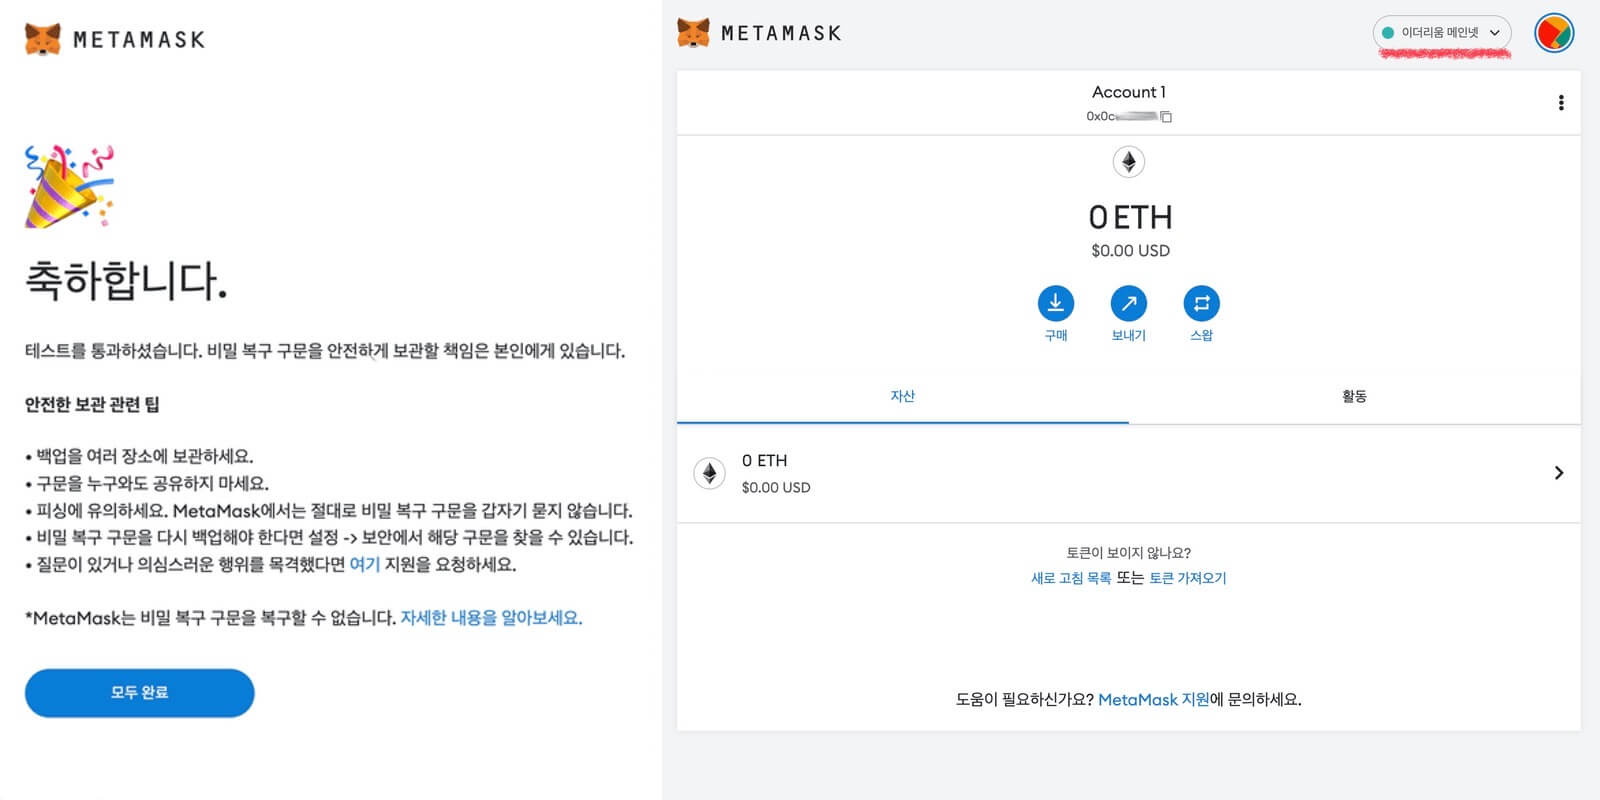The width and height of the screenshot is (1600, 800).
Task: Click the 토큰 가져오기 link
Action: click(1188, 578)
